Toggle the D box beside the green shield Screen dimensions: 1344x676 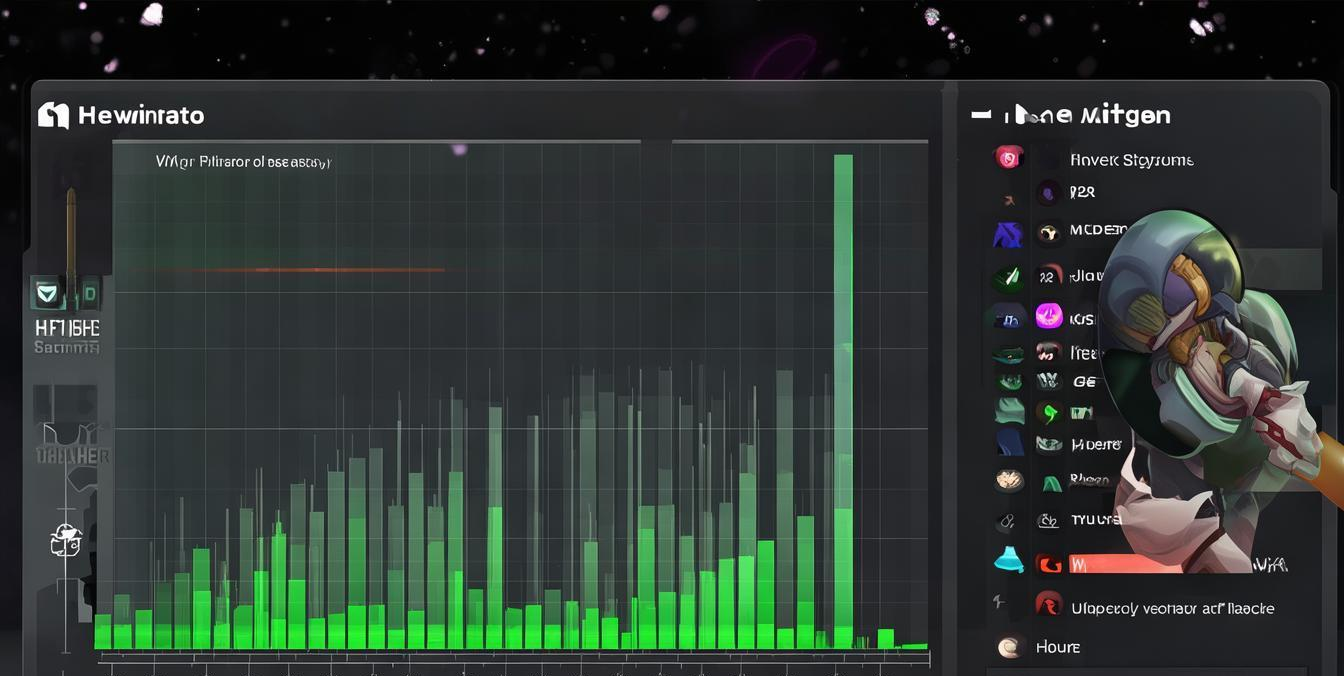tap(88, 294)
